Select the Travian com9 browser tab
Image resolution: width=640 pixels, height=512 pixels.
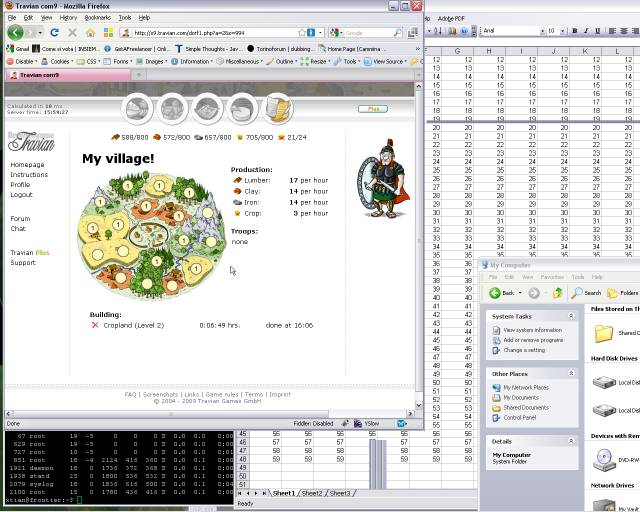coord(68,75)
